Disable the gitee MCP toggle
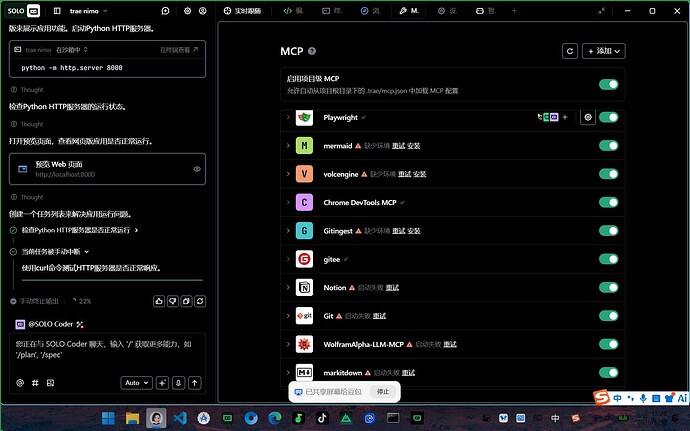 click(x=609, y=259)
